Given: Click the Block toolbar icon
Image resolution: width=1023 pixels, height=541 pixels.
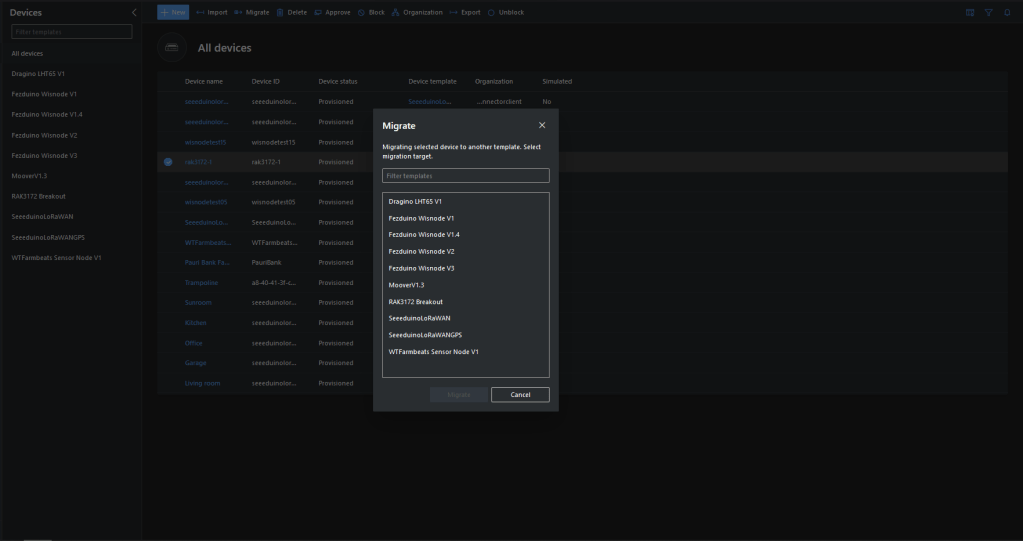Looking at the screenshot, I should click(x=361, y=12).
